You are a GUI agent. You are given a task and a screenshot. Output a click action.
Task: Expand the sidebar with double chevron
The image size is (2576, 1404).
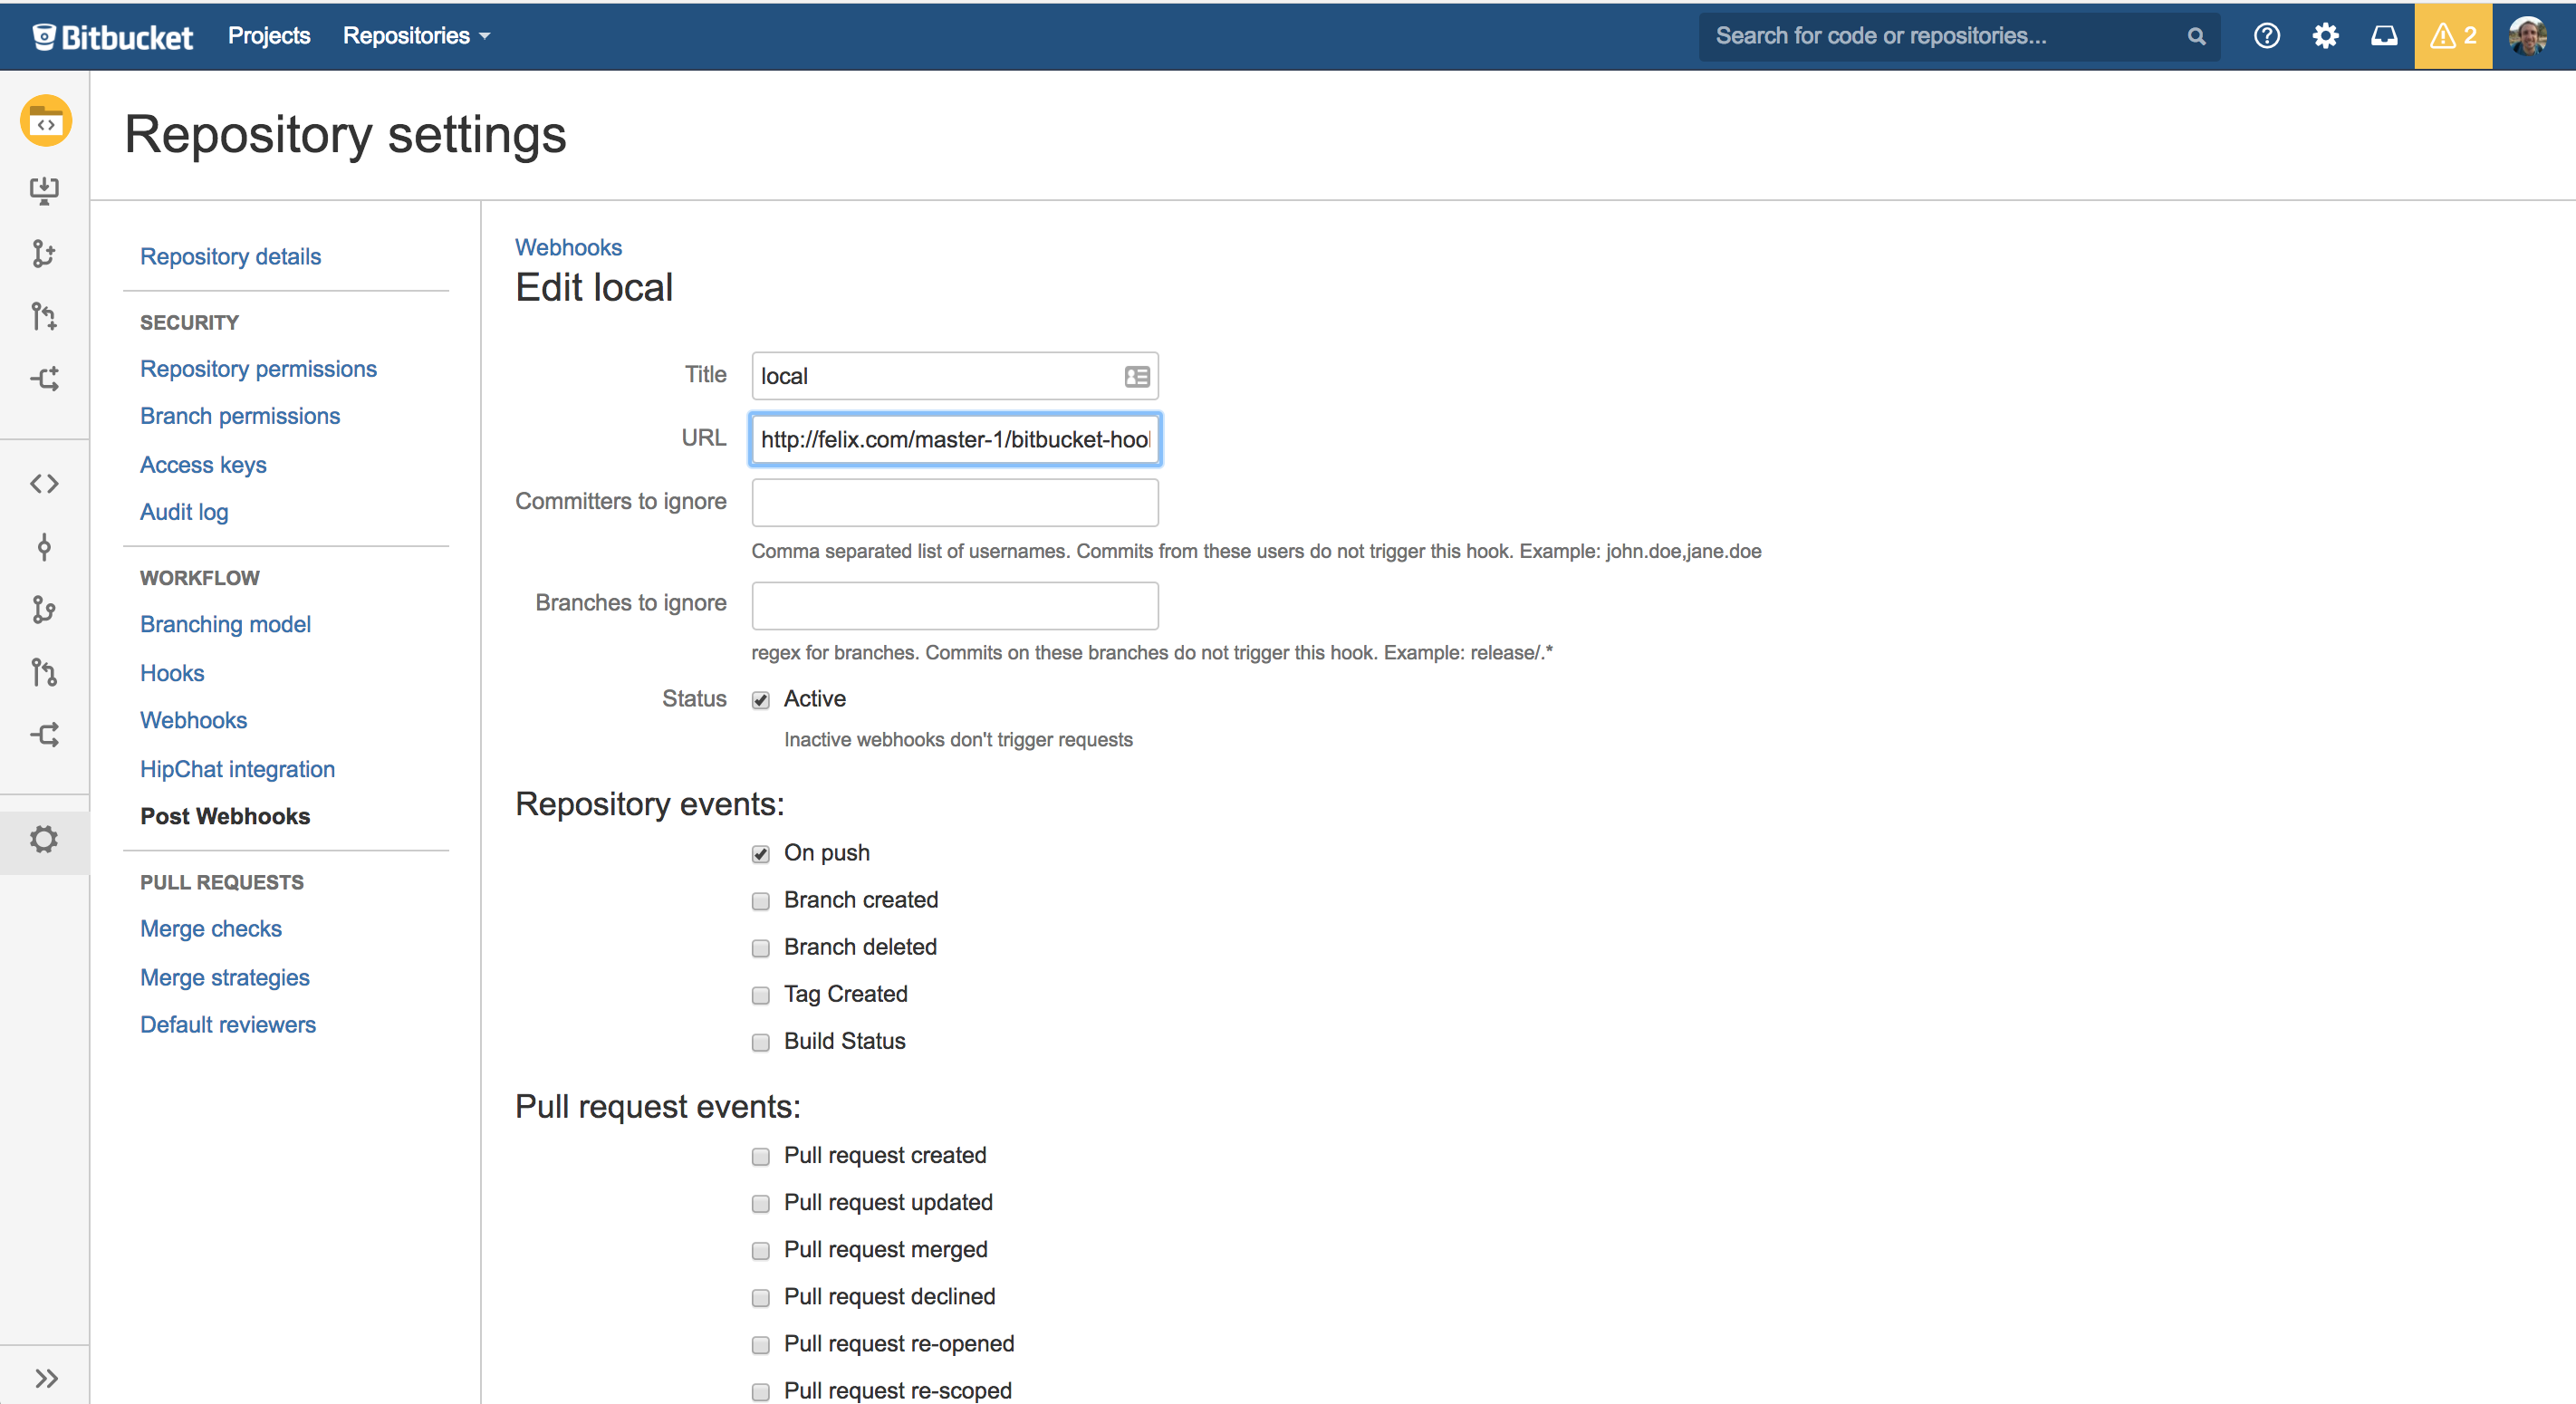[x=45, y=1378]
